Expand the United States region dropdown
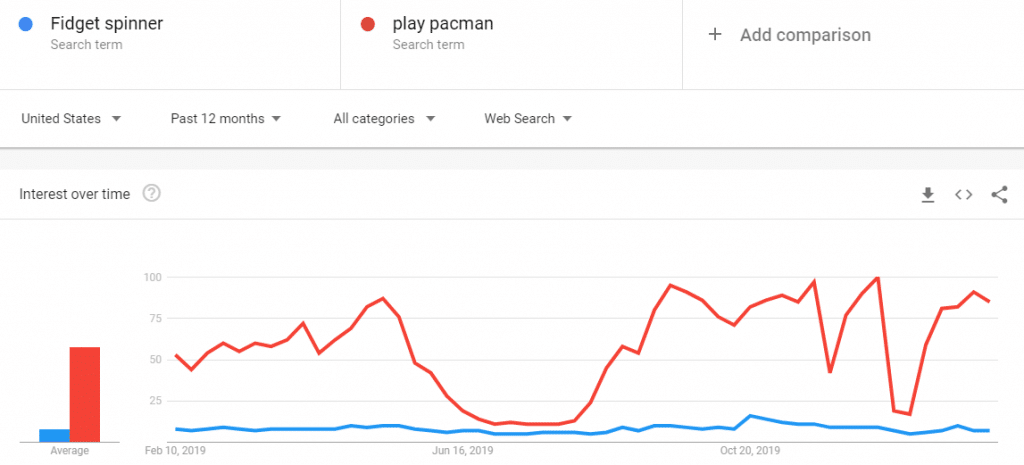 pos(71,119)
